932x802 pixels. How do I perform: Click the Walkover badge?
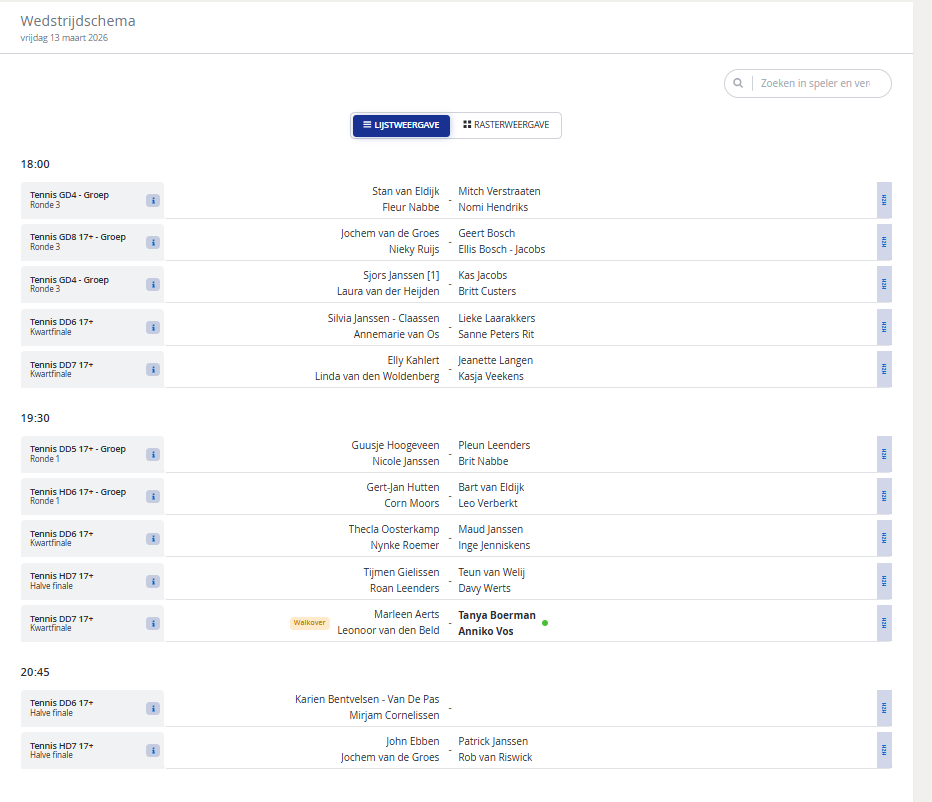pyautogui.click(x=309, y=623)
